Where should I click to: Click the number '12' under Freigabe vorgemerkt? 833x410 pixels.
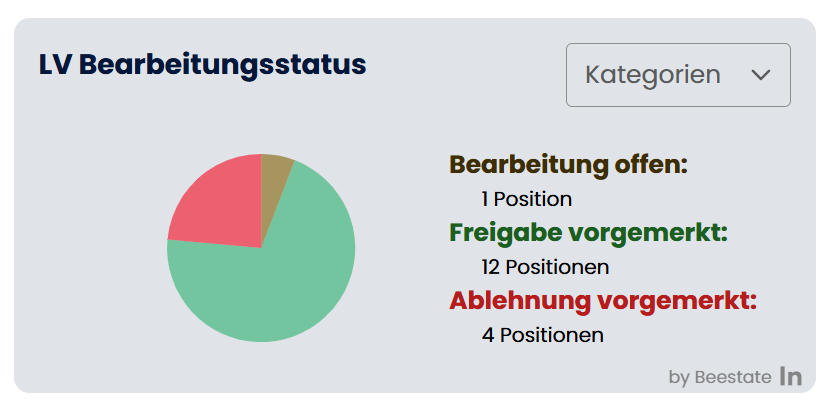[x=490, y=267]
